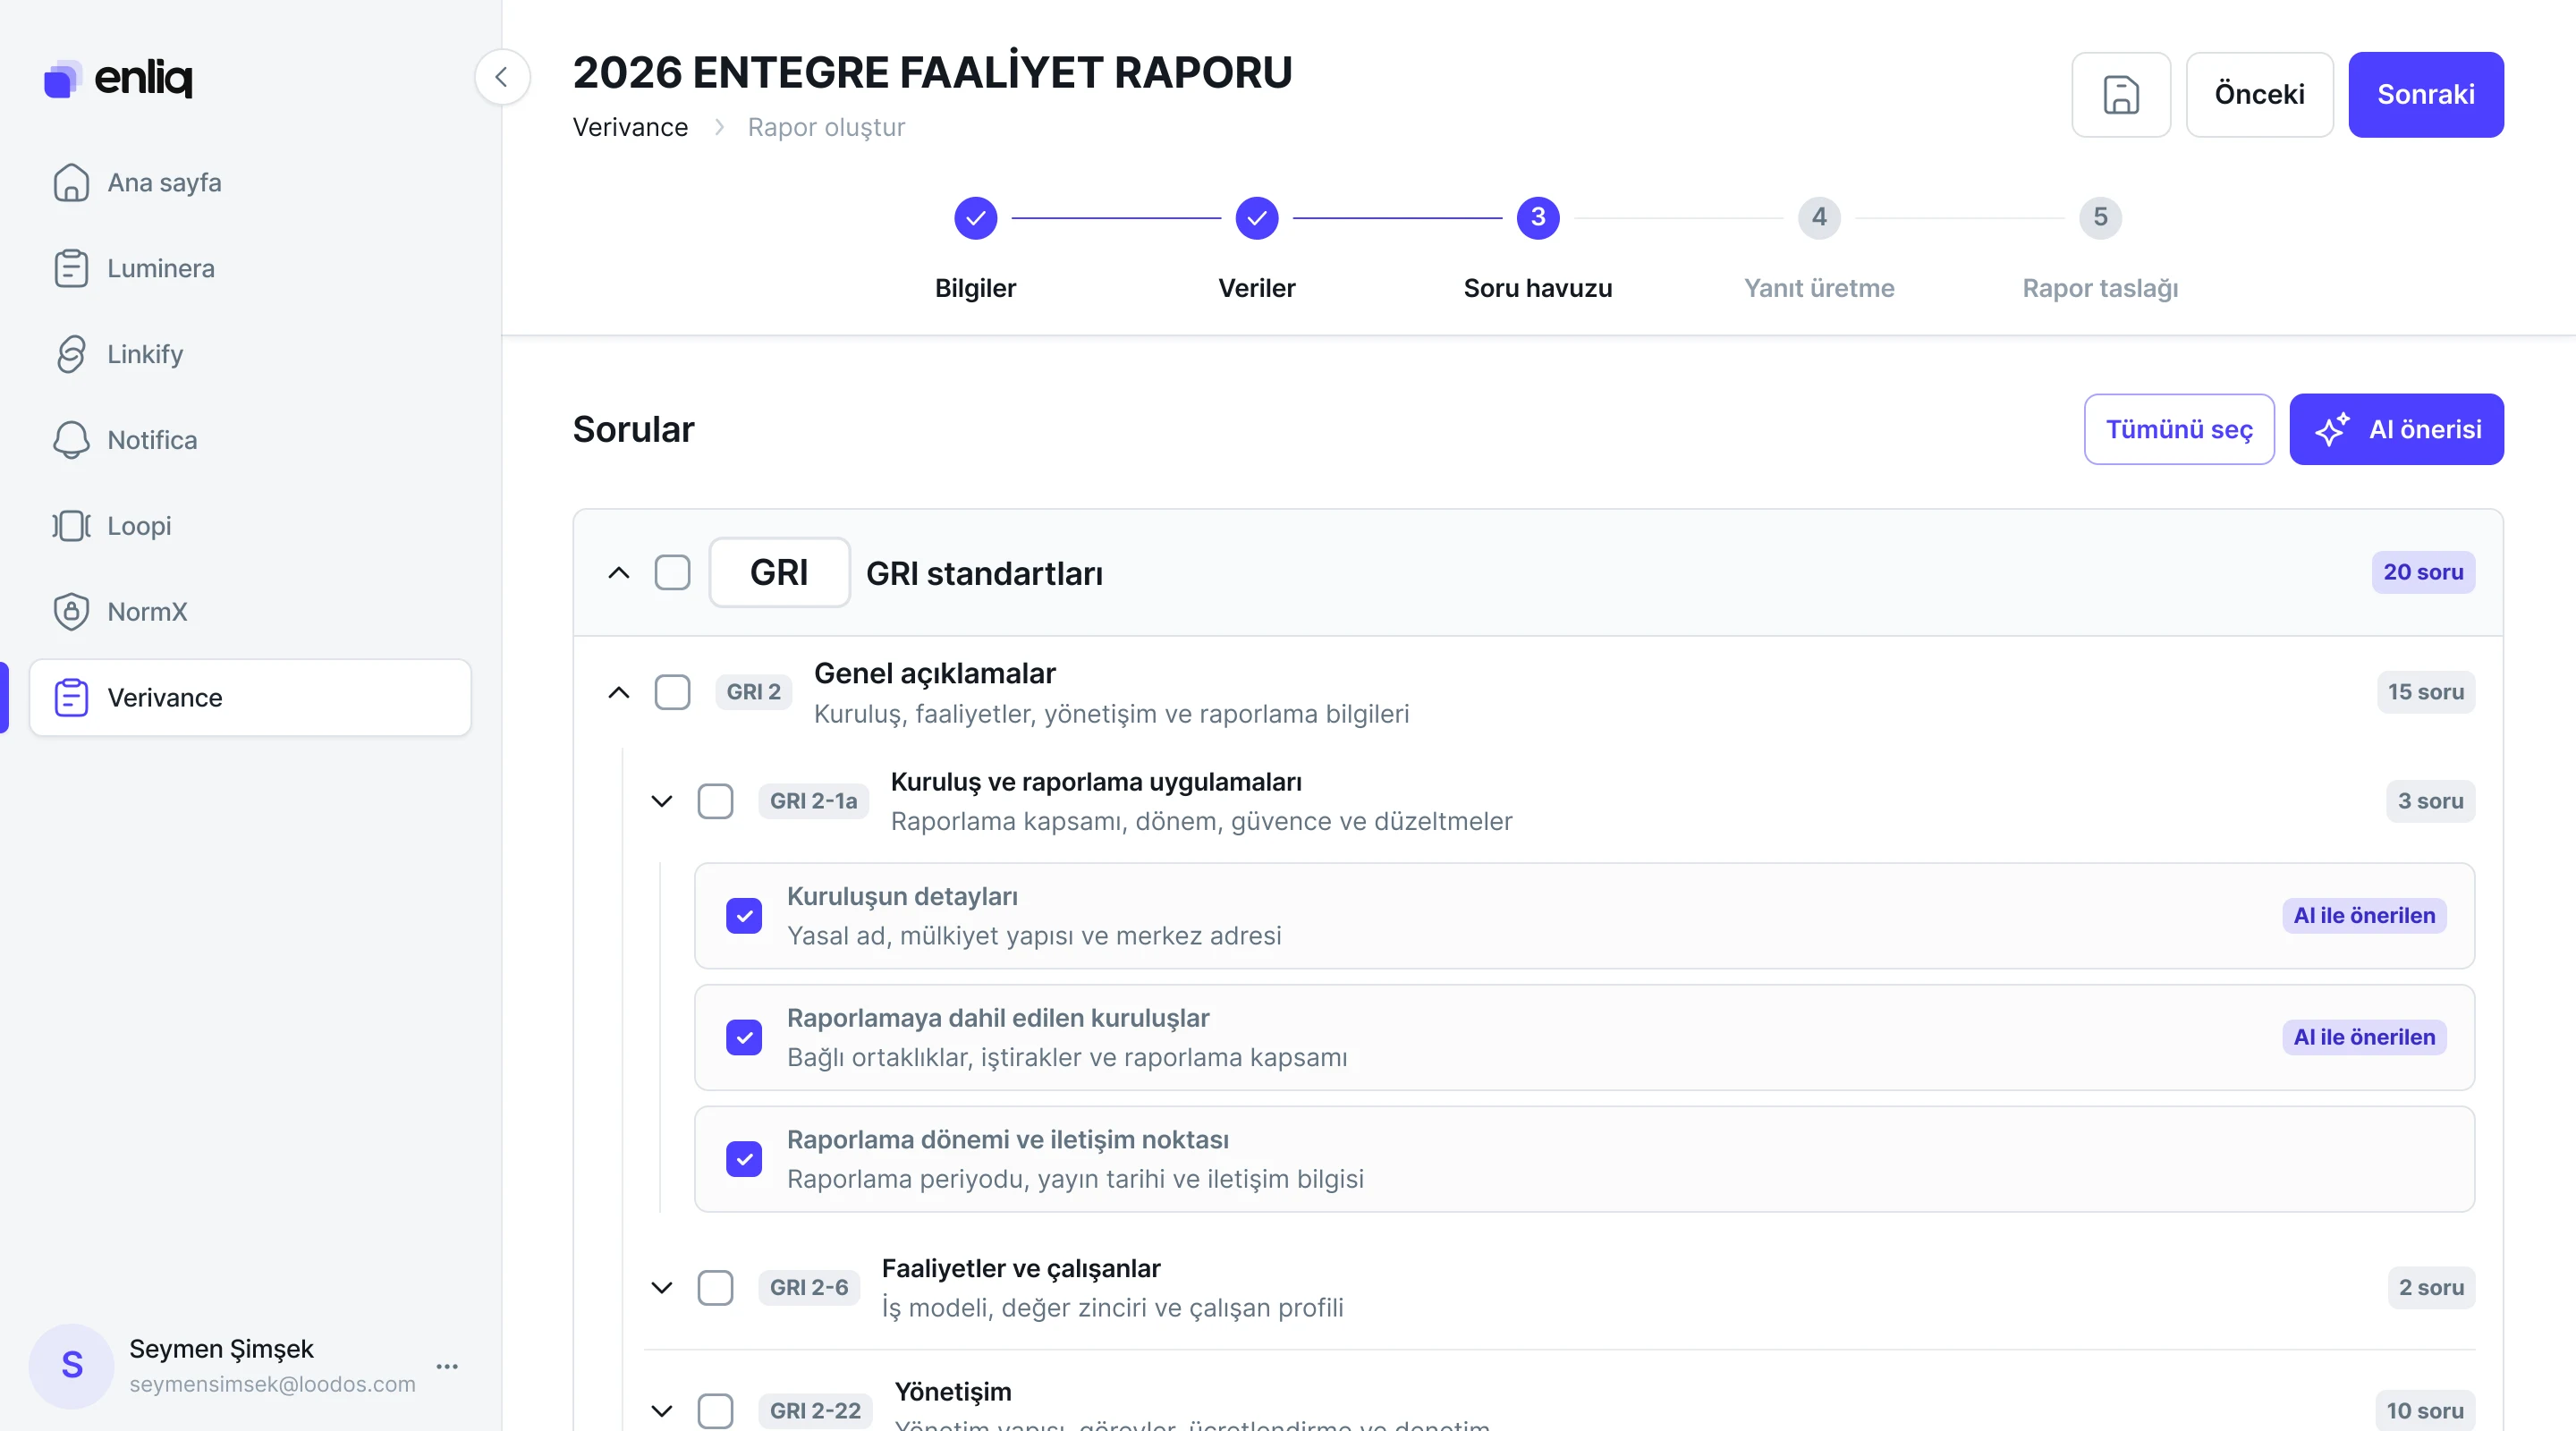Click seymensimsek@loodos.com email text

click(x=272, y=1384)
